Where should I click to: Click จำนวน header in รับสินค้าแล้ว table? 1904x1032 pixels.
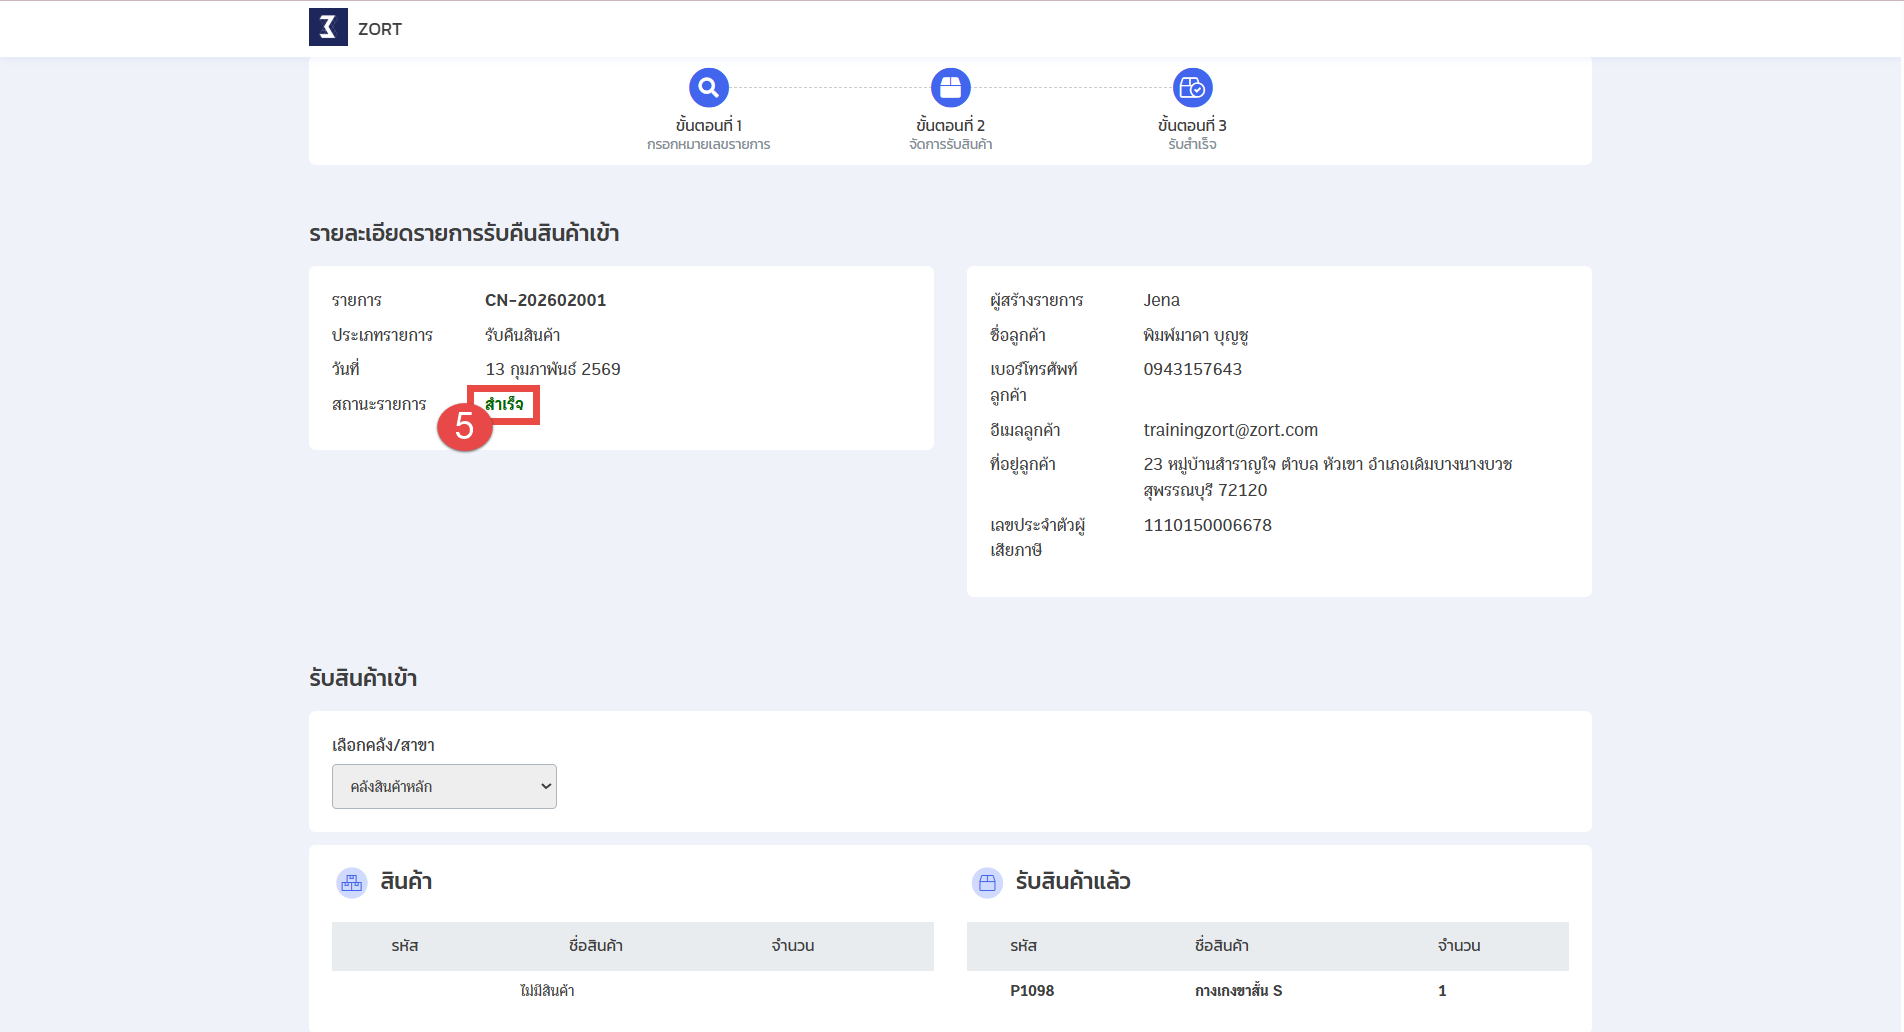1458,946
